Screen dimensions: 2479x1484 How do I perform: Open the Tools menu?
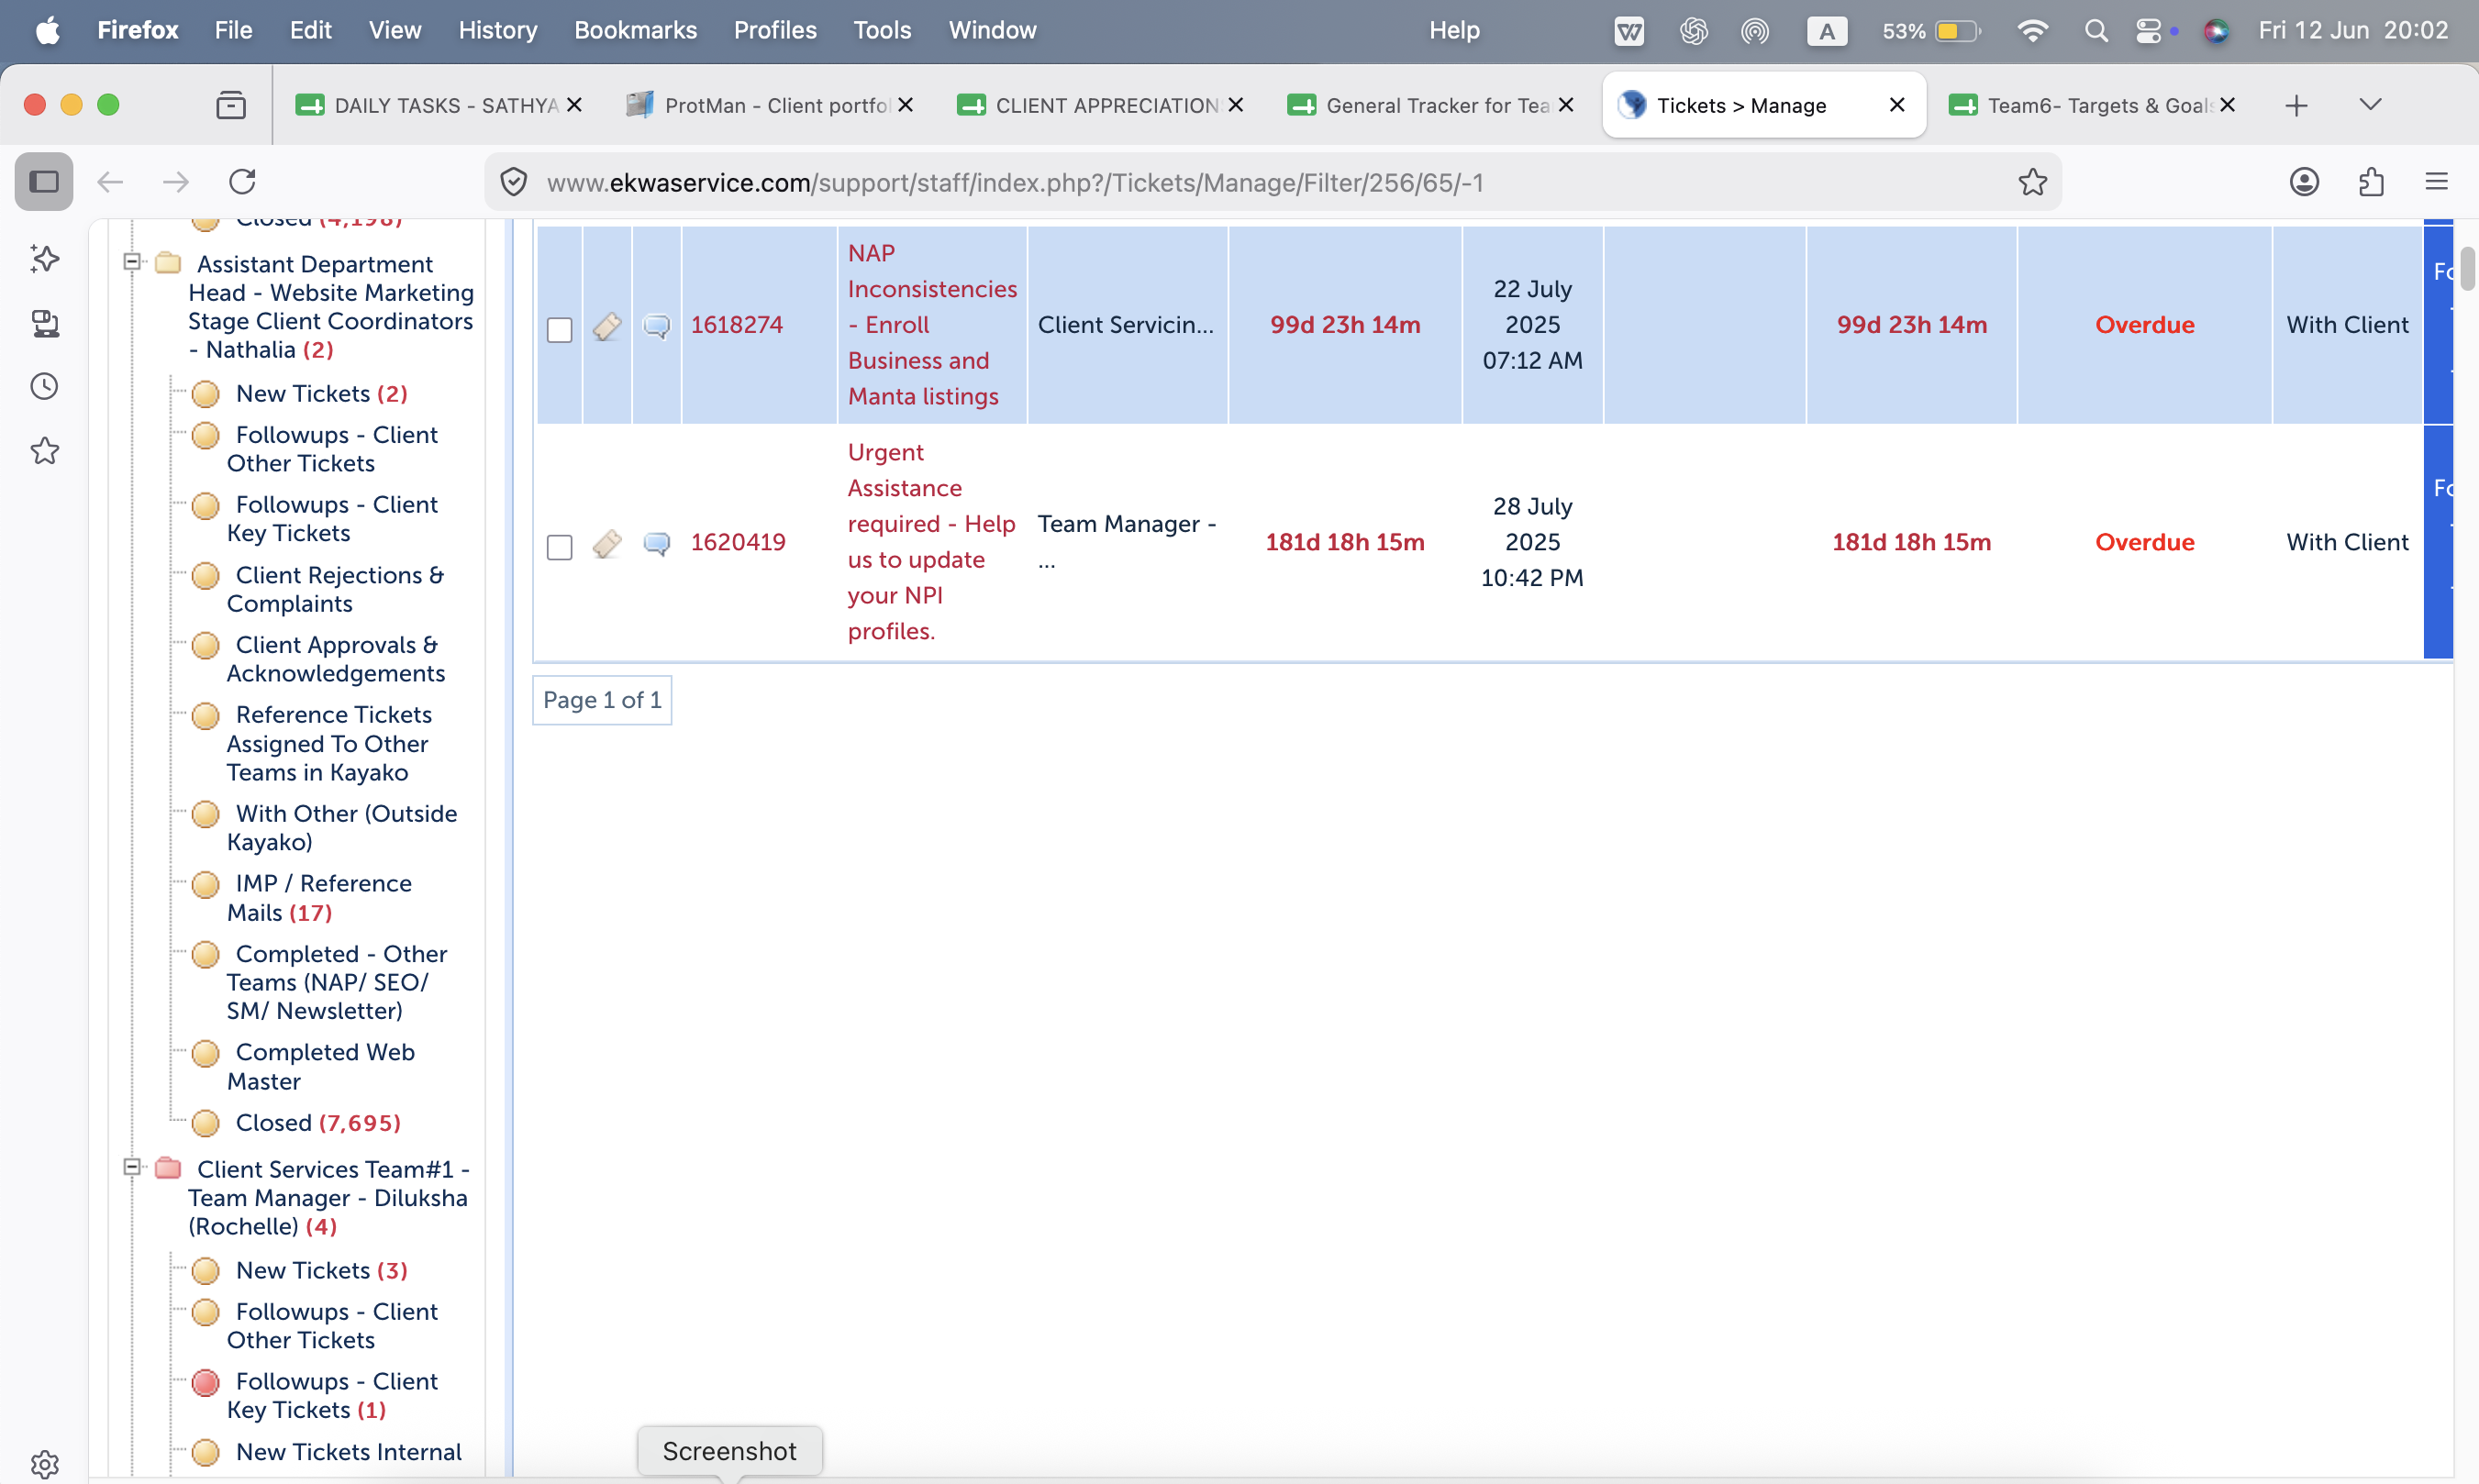882,31
